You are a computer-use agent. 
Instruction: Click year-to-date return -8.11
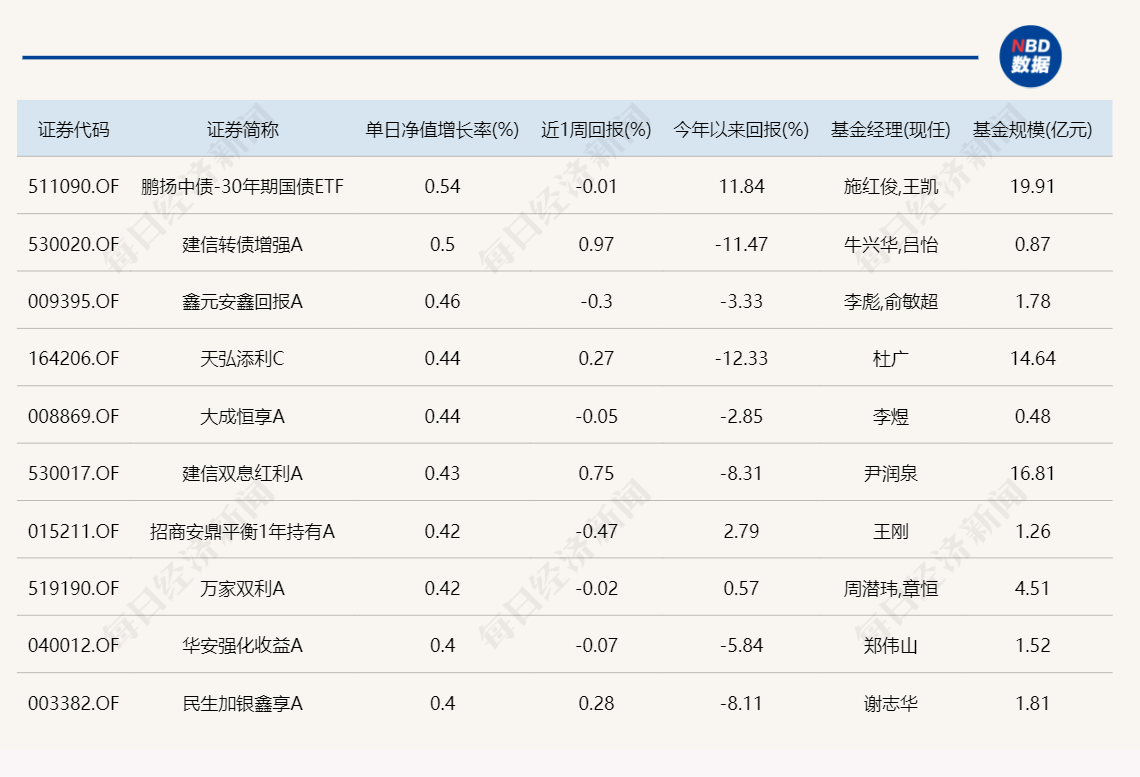click(x=742, y=704)
